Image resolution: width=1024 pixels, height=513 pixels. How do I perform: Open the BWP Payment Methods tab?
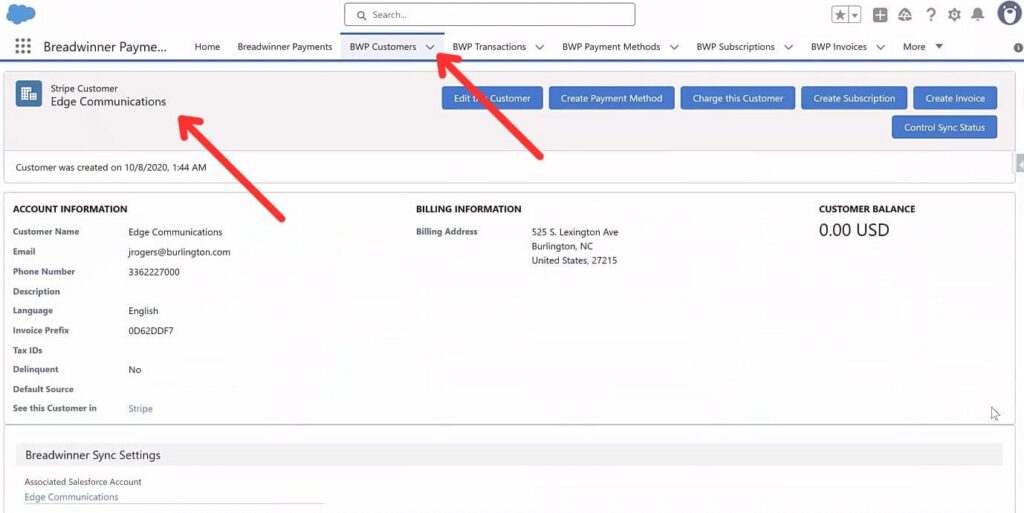point(611,46)
